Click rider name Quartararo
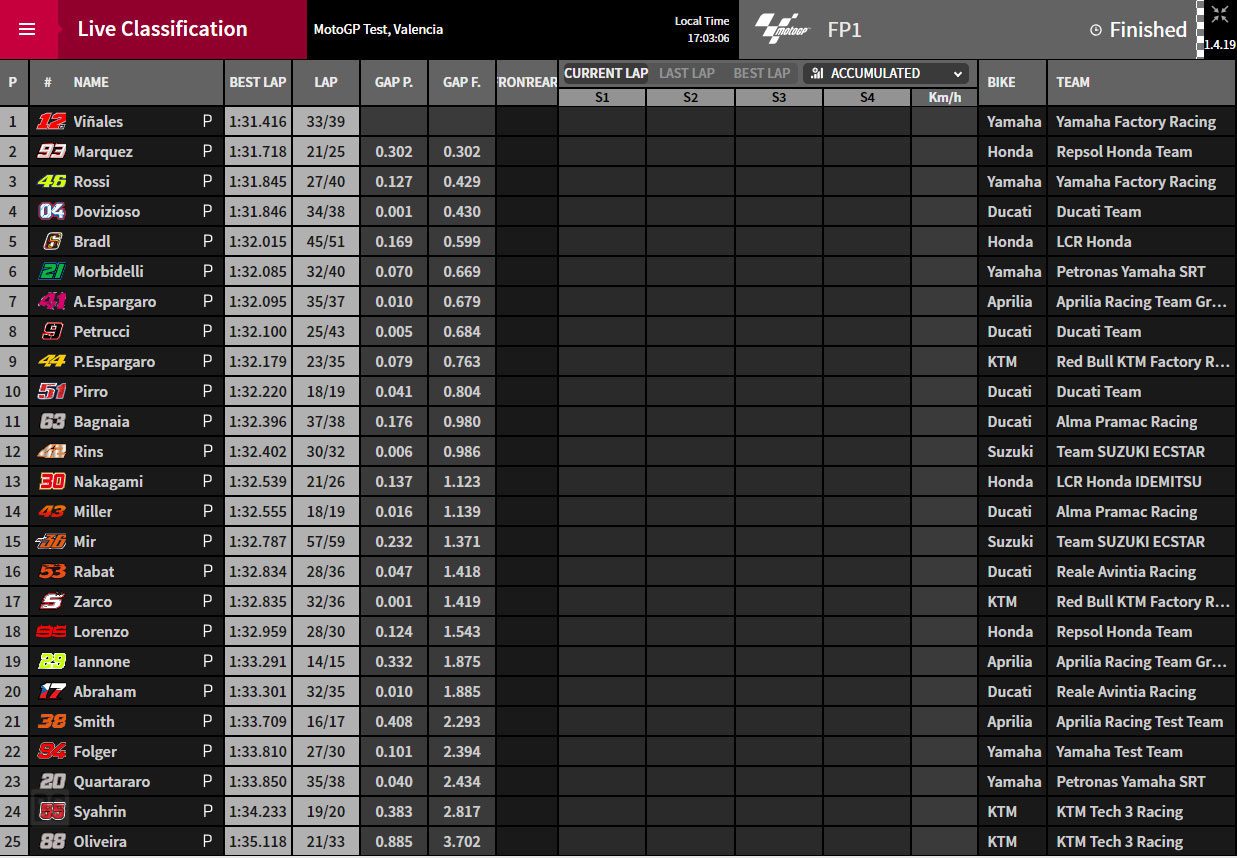 (x=113, y=781)
